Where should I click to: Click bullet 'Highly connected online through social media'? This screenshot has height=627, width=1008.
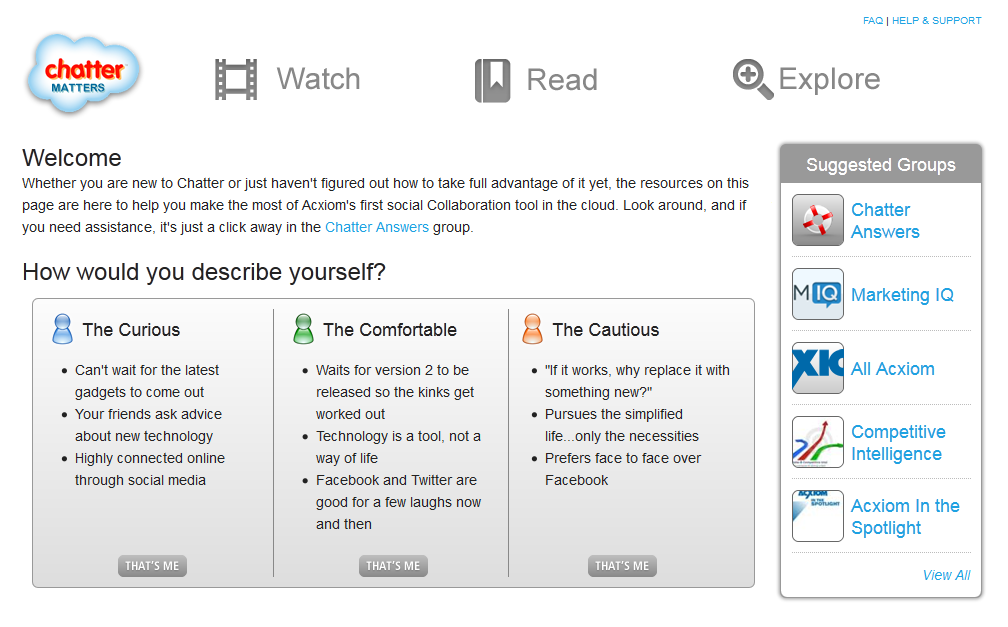[150, 469]
